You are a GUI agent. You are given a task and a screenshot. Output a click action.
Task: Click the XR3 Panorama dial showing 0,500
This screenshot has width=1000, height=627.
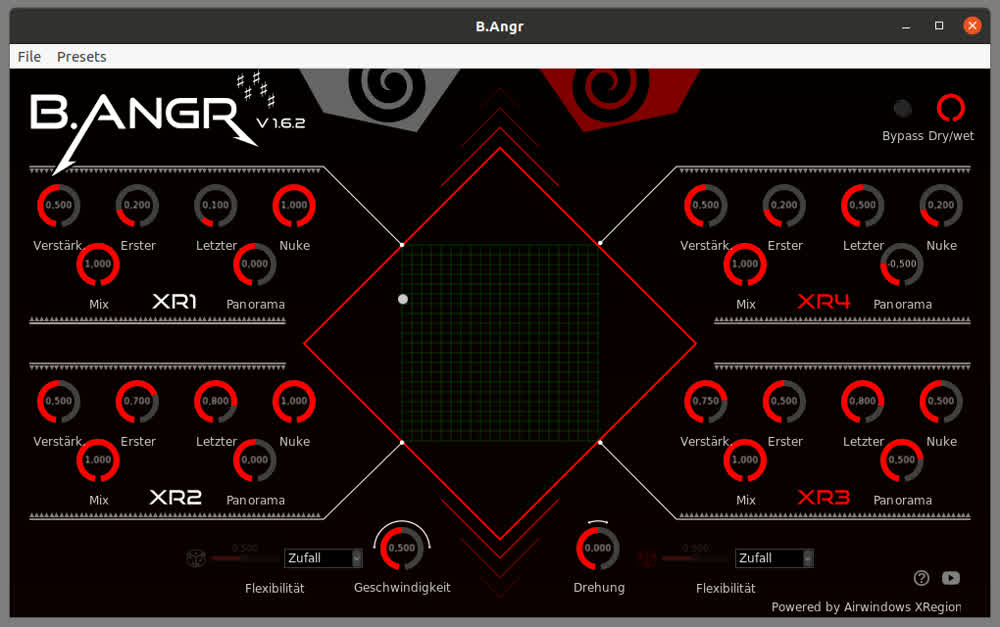coord(902,460)
